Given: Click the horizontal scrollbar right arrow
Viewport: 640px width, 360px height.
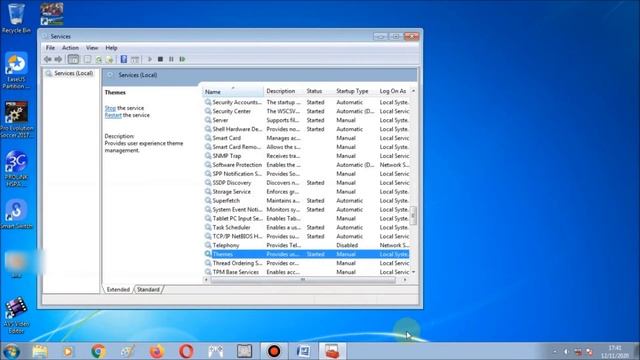Looking at the screenshot, I should click(x=404, y=280).
